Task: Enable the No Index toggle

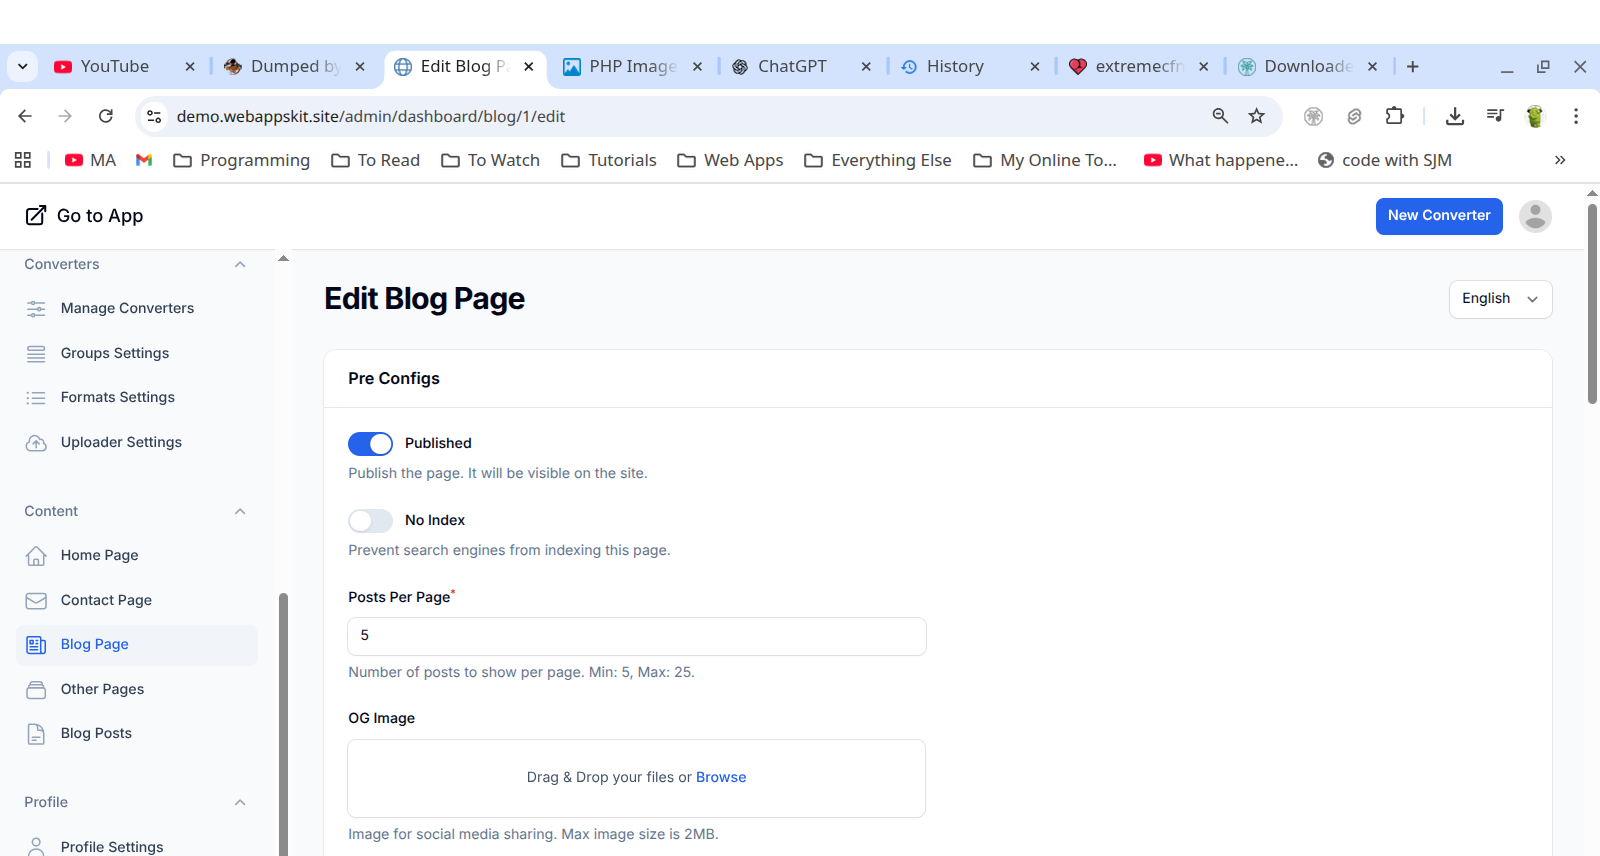Action: [370, 521]
